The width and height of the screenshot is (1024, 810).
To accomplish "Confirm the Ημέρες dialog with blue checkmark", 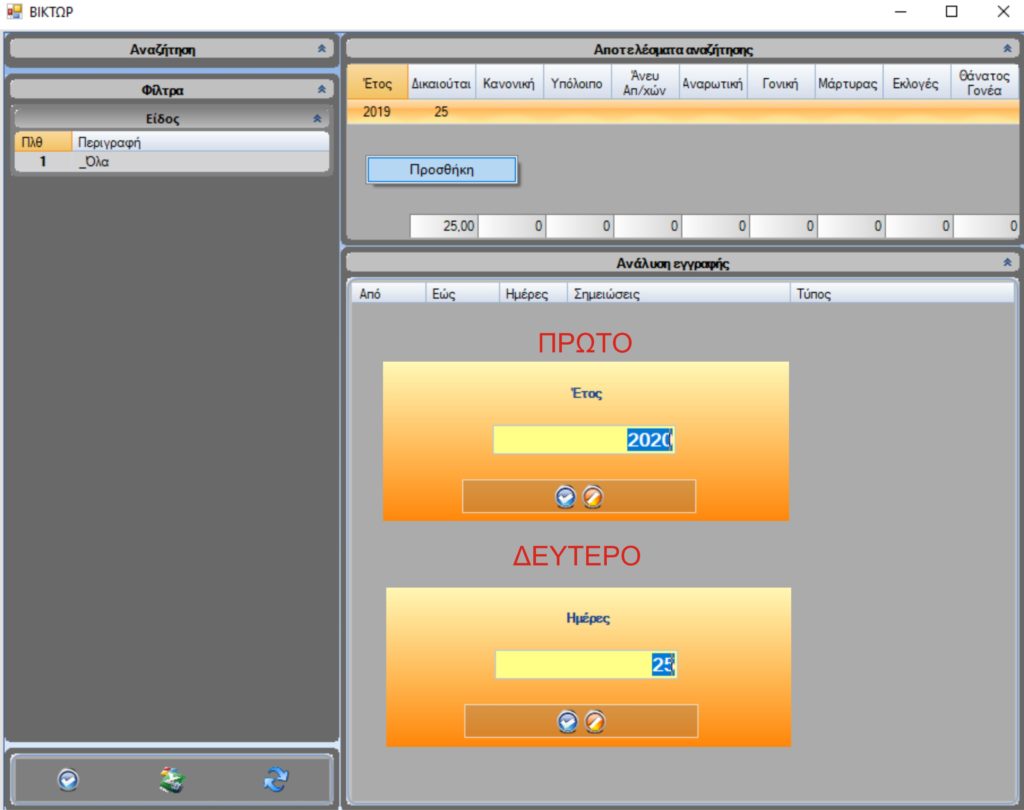I will [x=568, y=721].
